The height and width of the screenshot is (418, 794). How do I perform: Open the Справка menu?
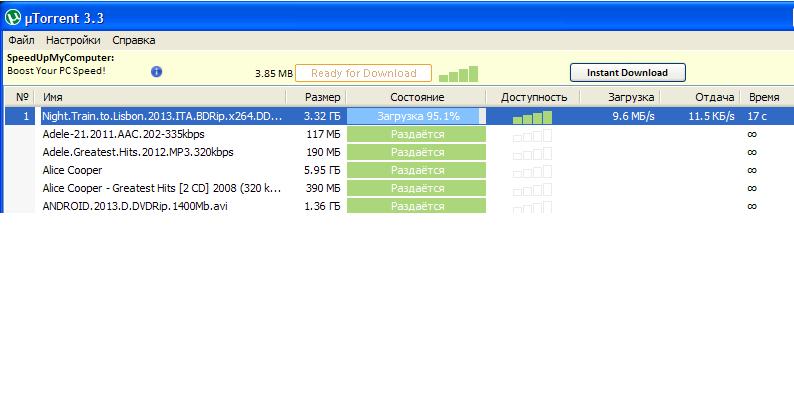click(x=133, y=40)
